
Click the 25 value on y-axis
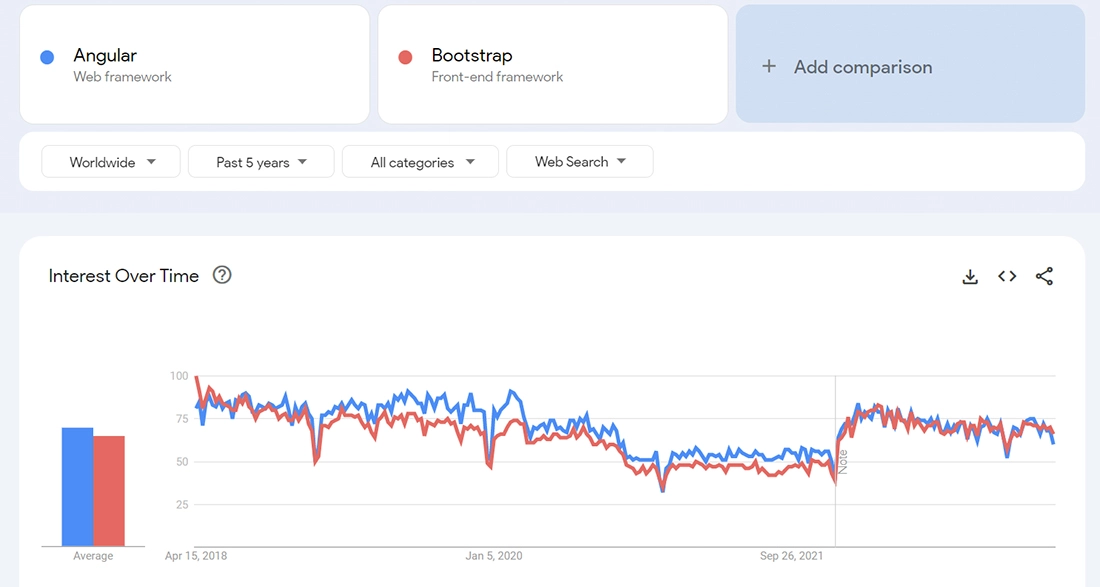point(182,504)
